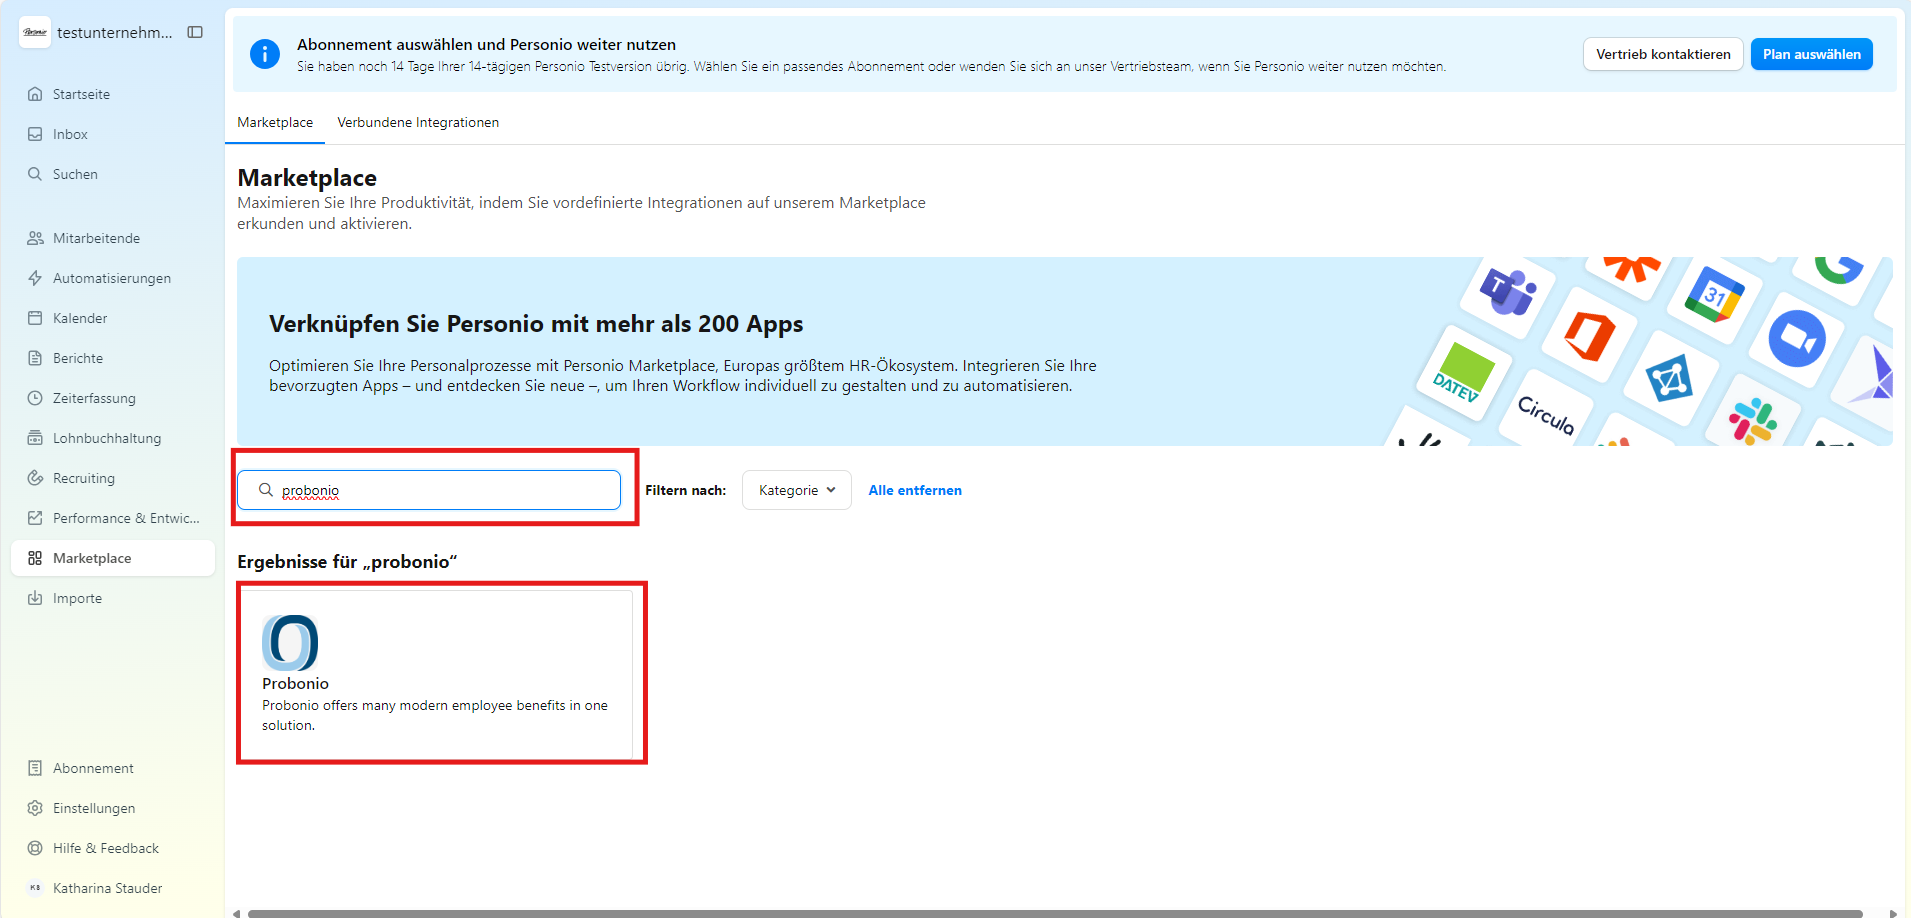Click the Zeiterfassung clock icon
Screen dimensions: 1911x918
tap(35, 398)
